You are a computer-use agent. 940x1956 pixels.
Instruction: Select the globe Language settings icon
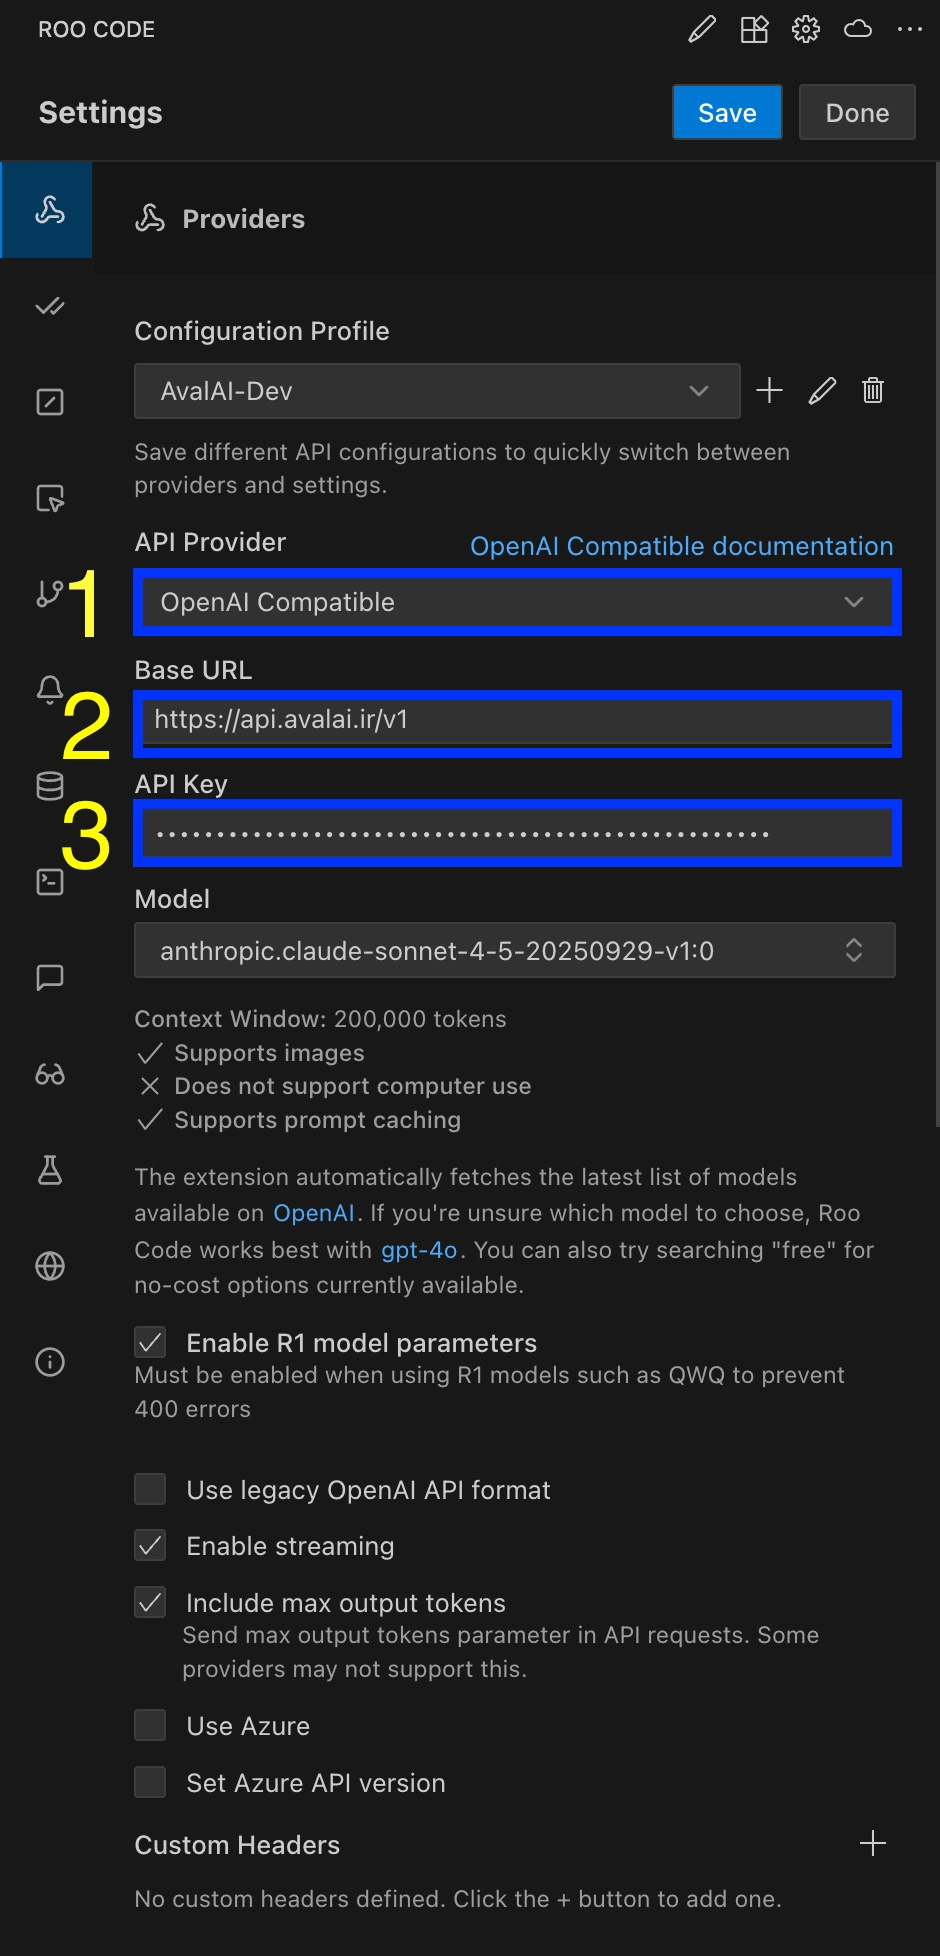(x=49, y=1265)
